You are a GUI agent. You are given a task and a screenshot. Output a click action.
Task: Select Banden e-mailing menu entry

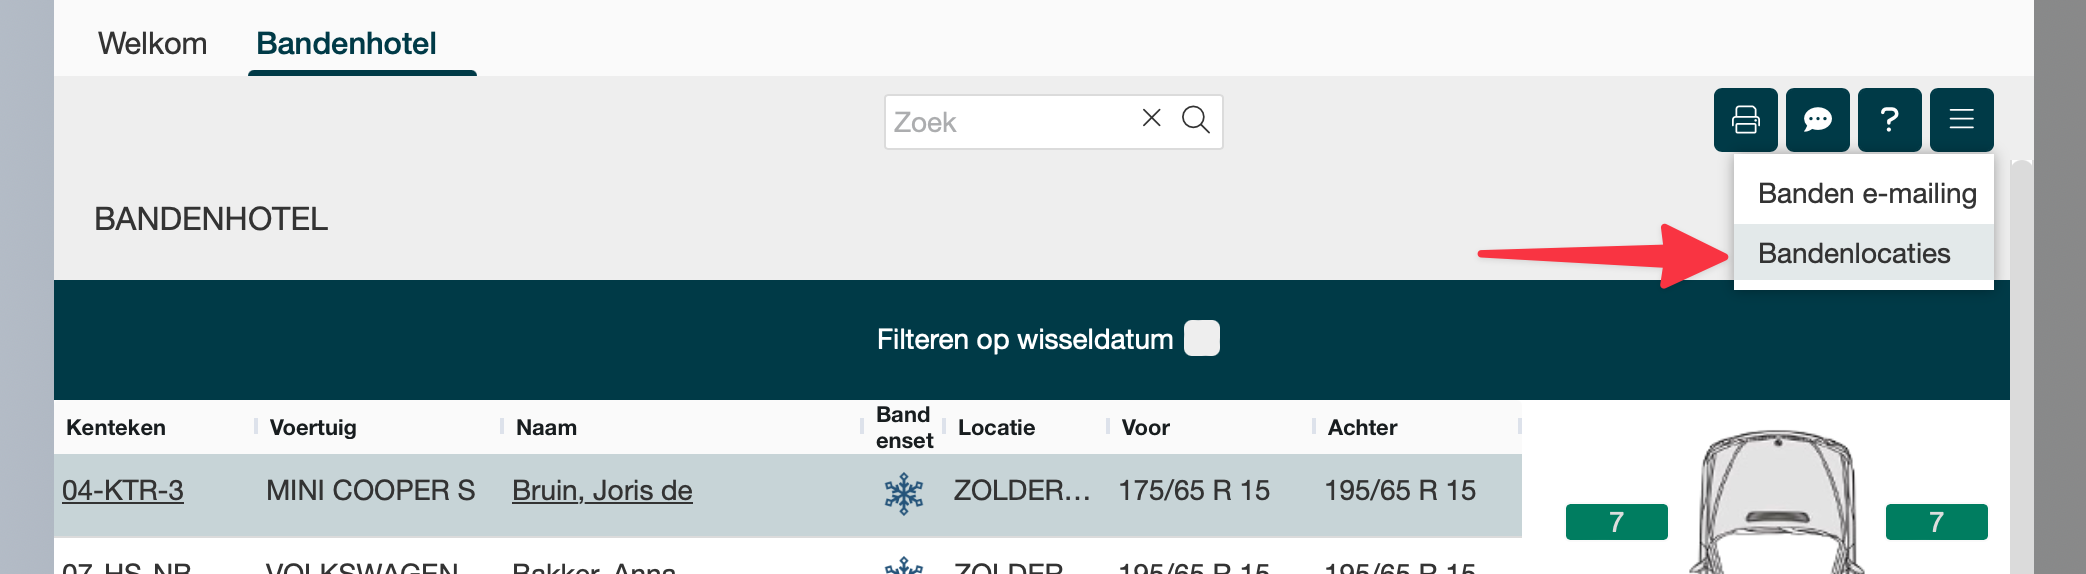point(1866,194)
